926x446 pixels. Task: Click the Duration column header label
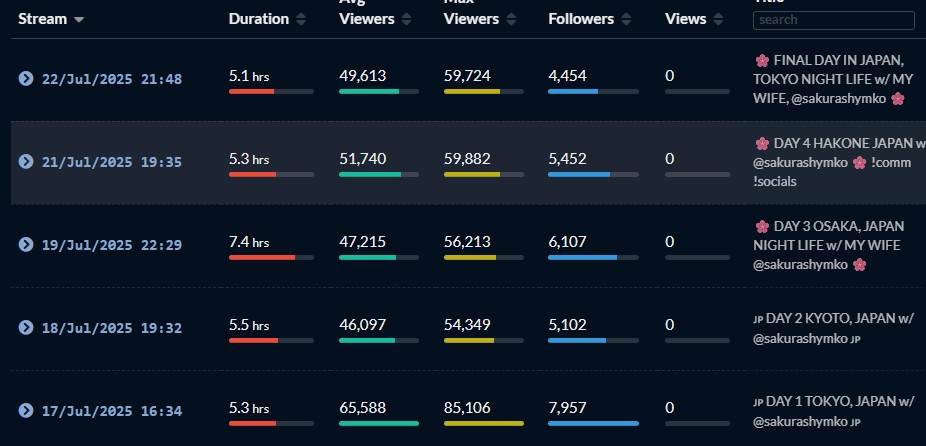(259, 19)
